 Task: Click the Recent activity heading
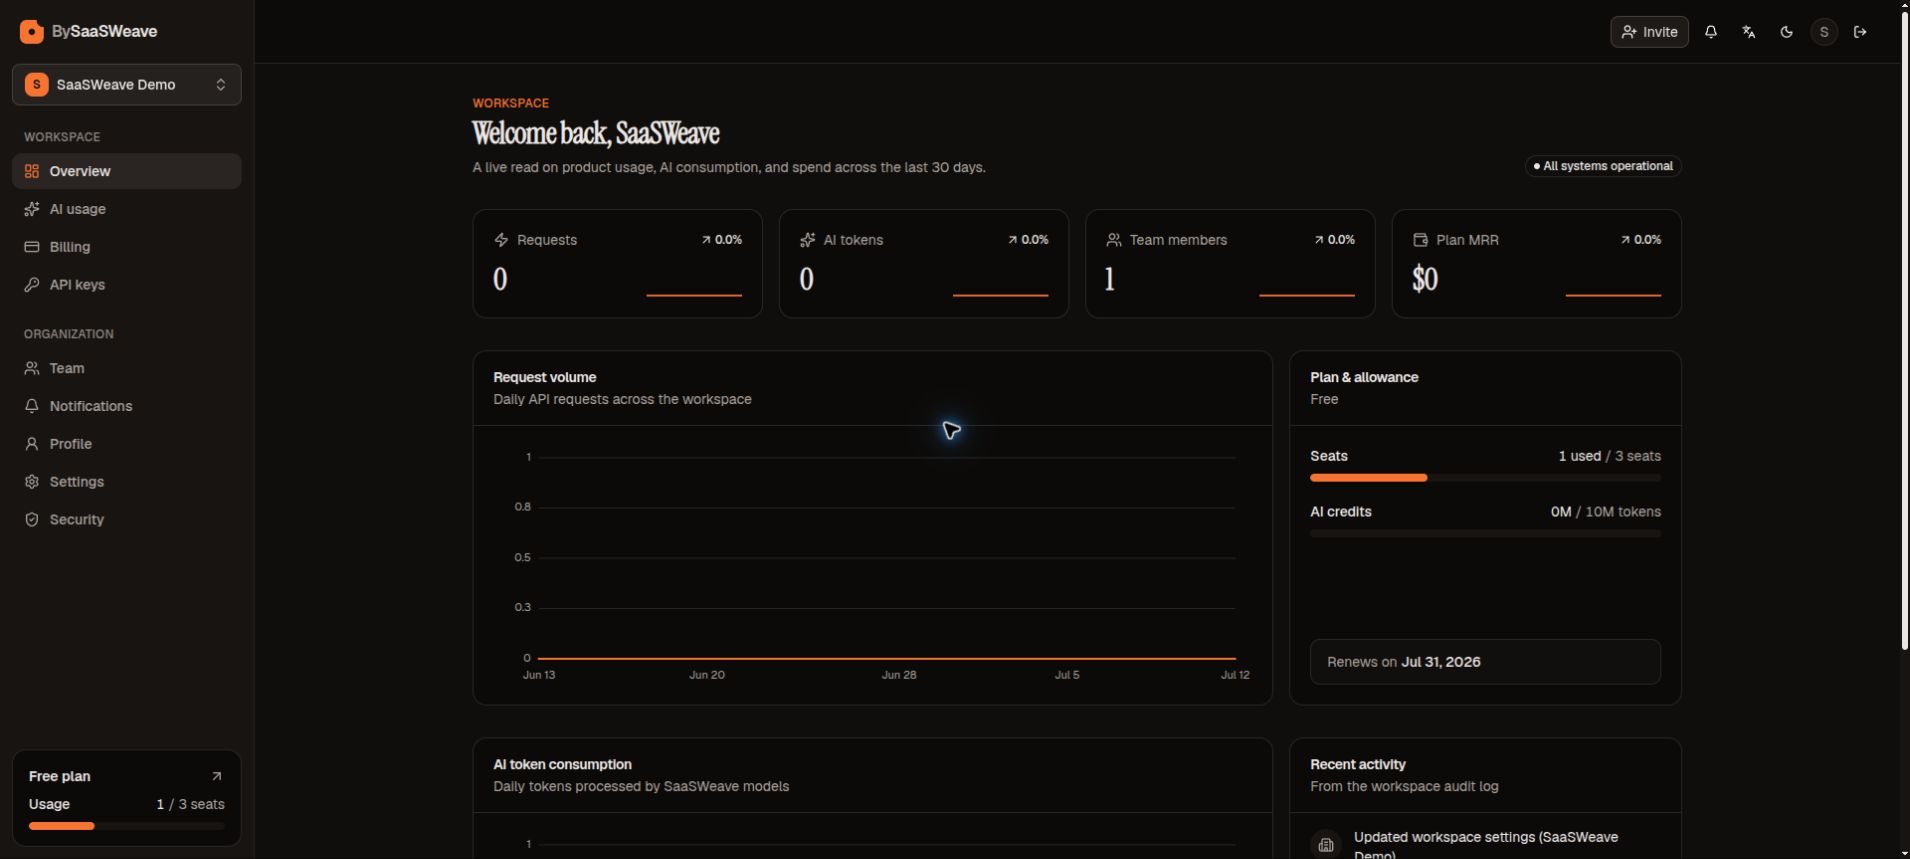1358,764
